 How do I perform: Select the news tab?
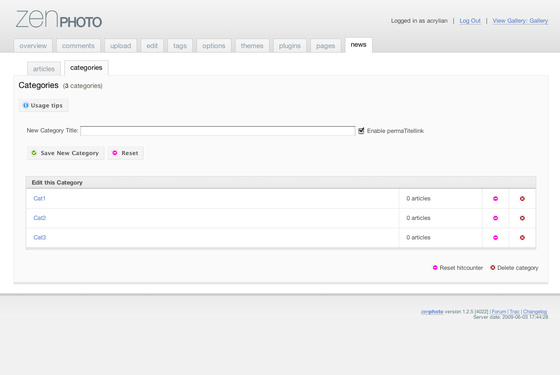(358, 45)
